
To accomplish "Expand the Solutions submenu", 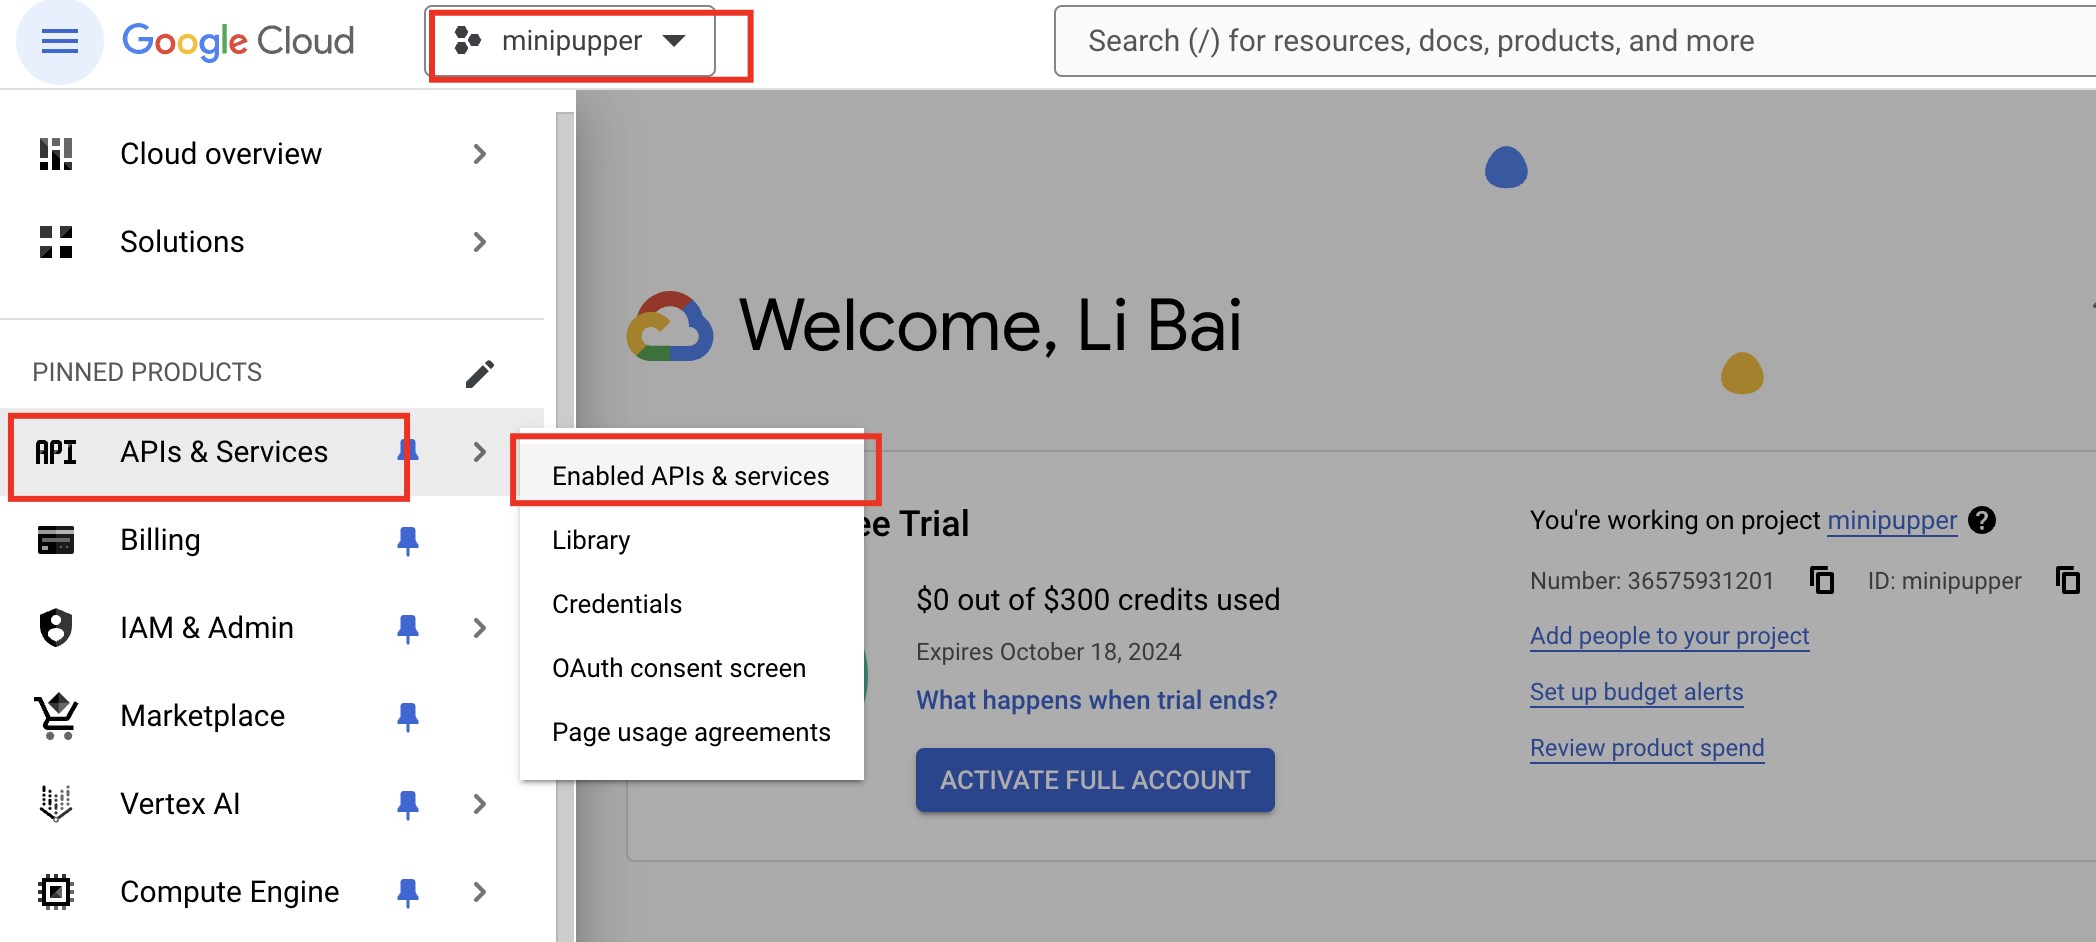I will point(480,241).
